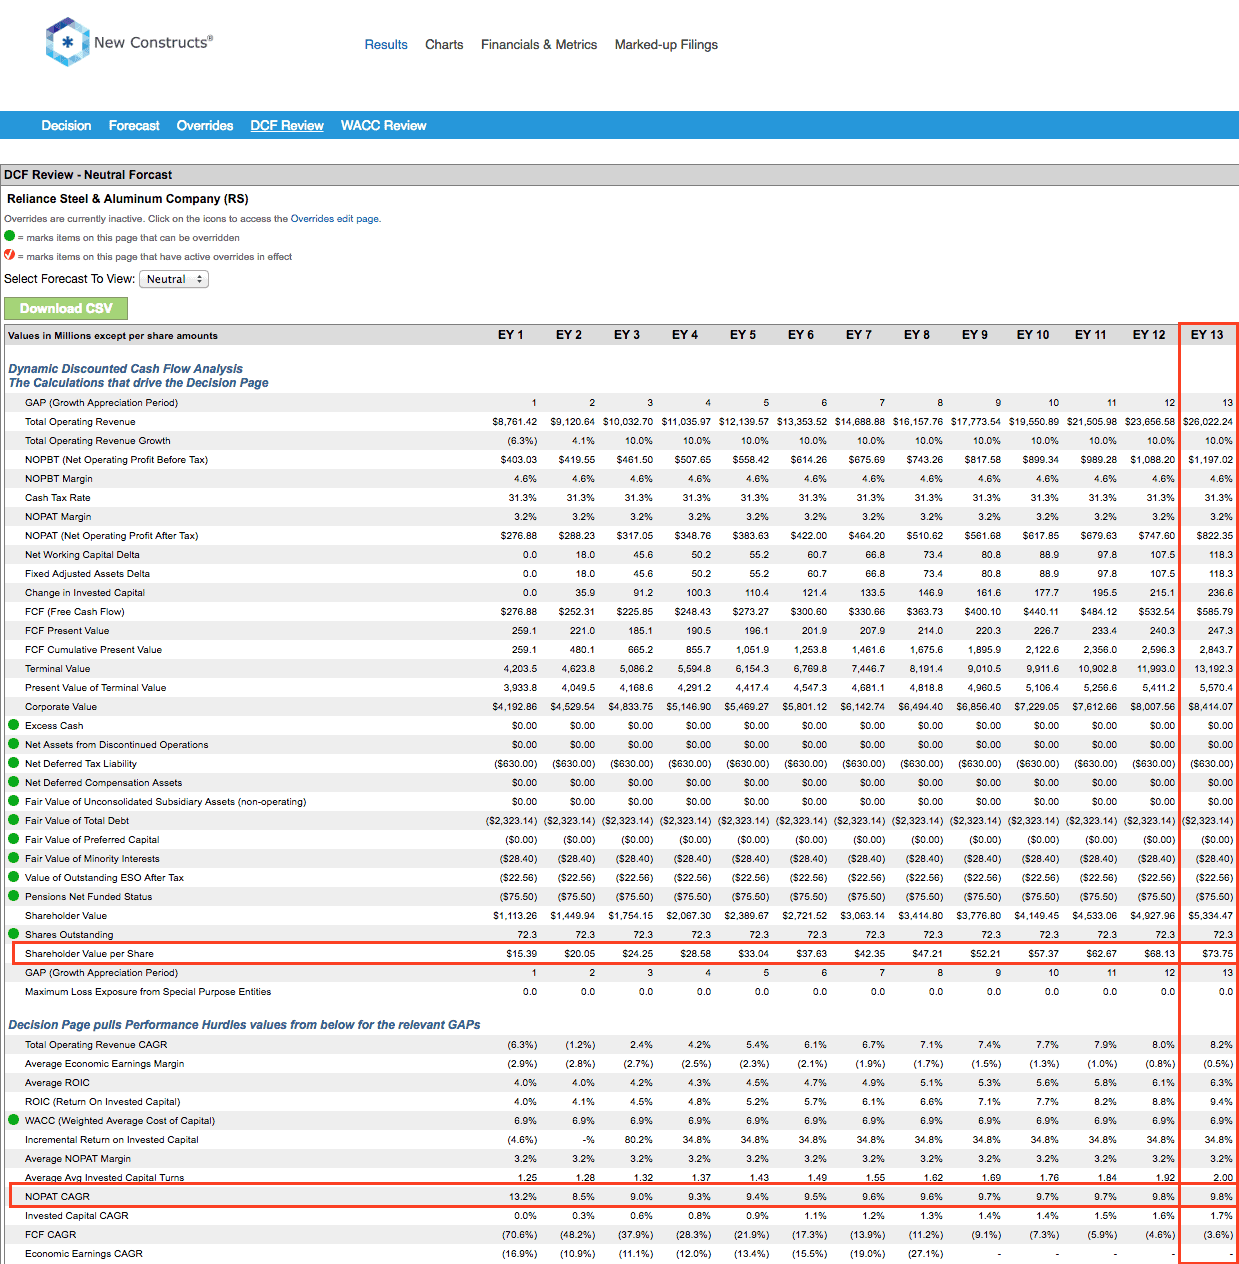This screenshot has height=1264, width=1239.
Task: Click the NOPAT CAGR row label
Action: click(57, 1197)
